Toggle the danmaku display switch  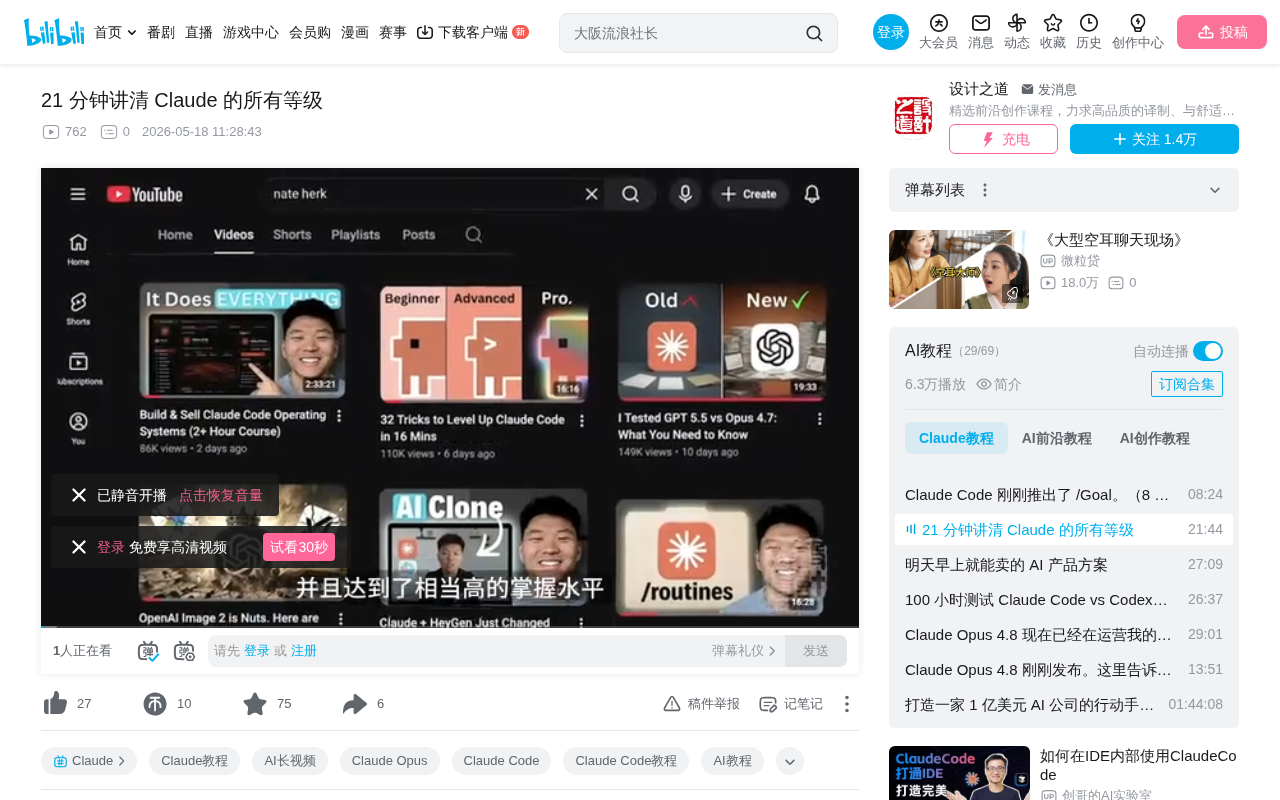point(148,651)
